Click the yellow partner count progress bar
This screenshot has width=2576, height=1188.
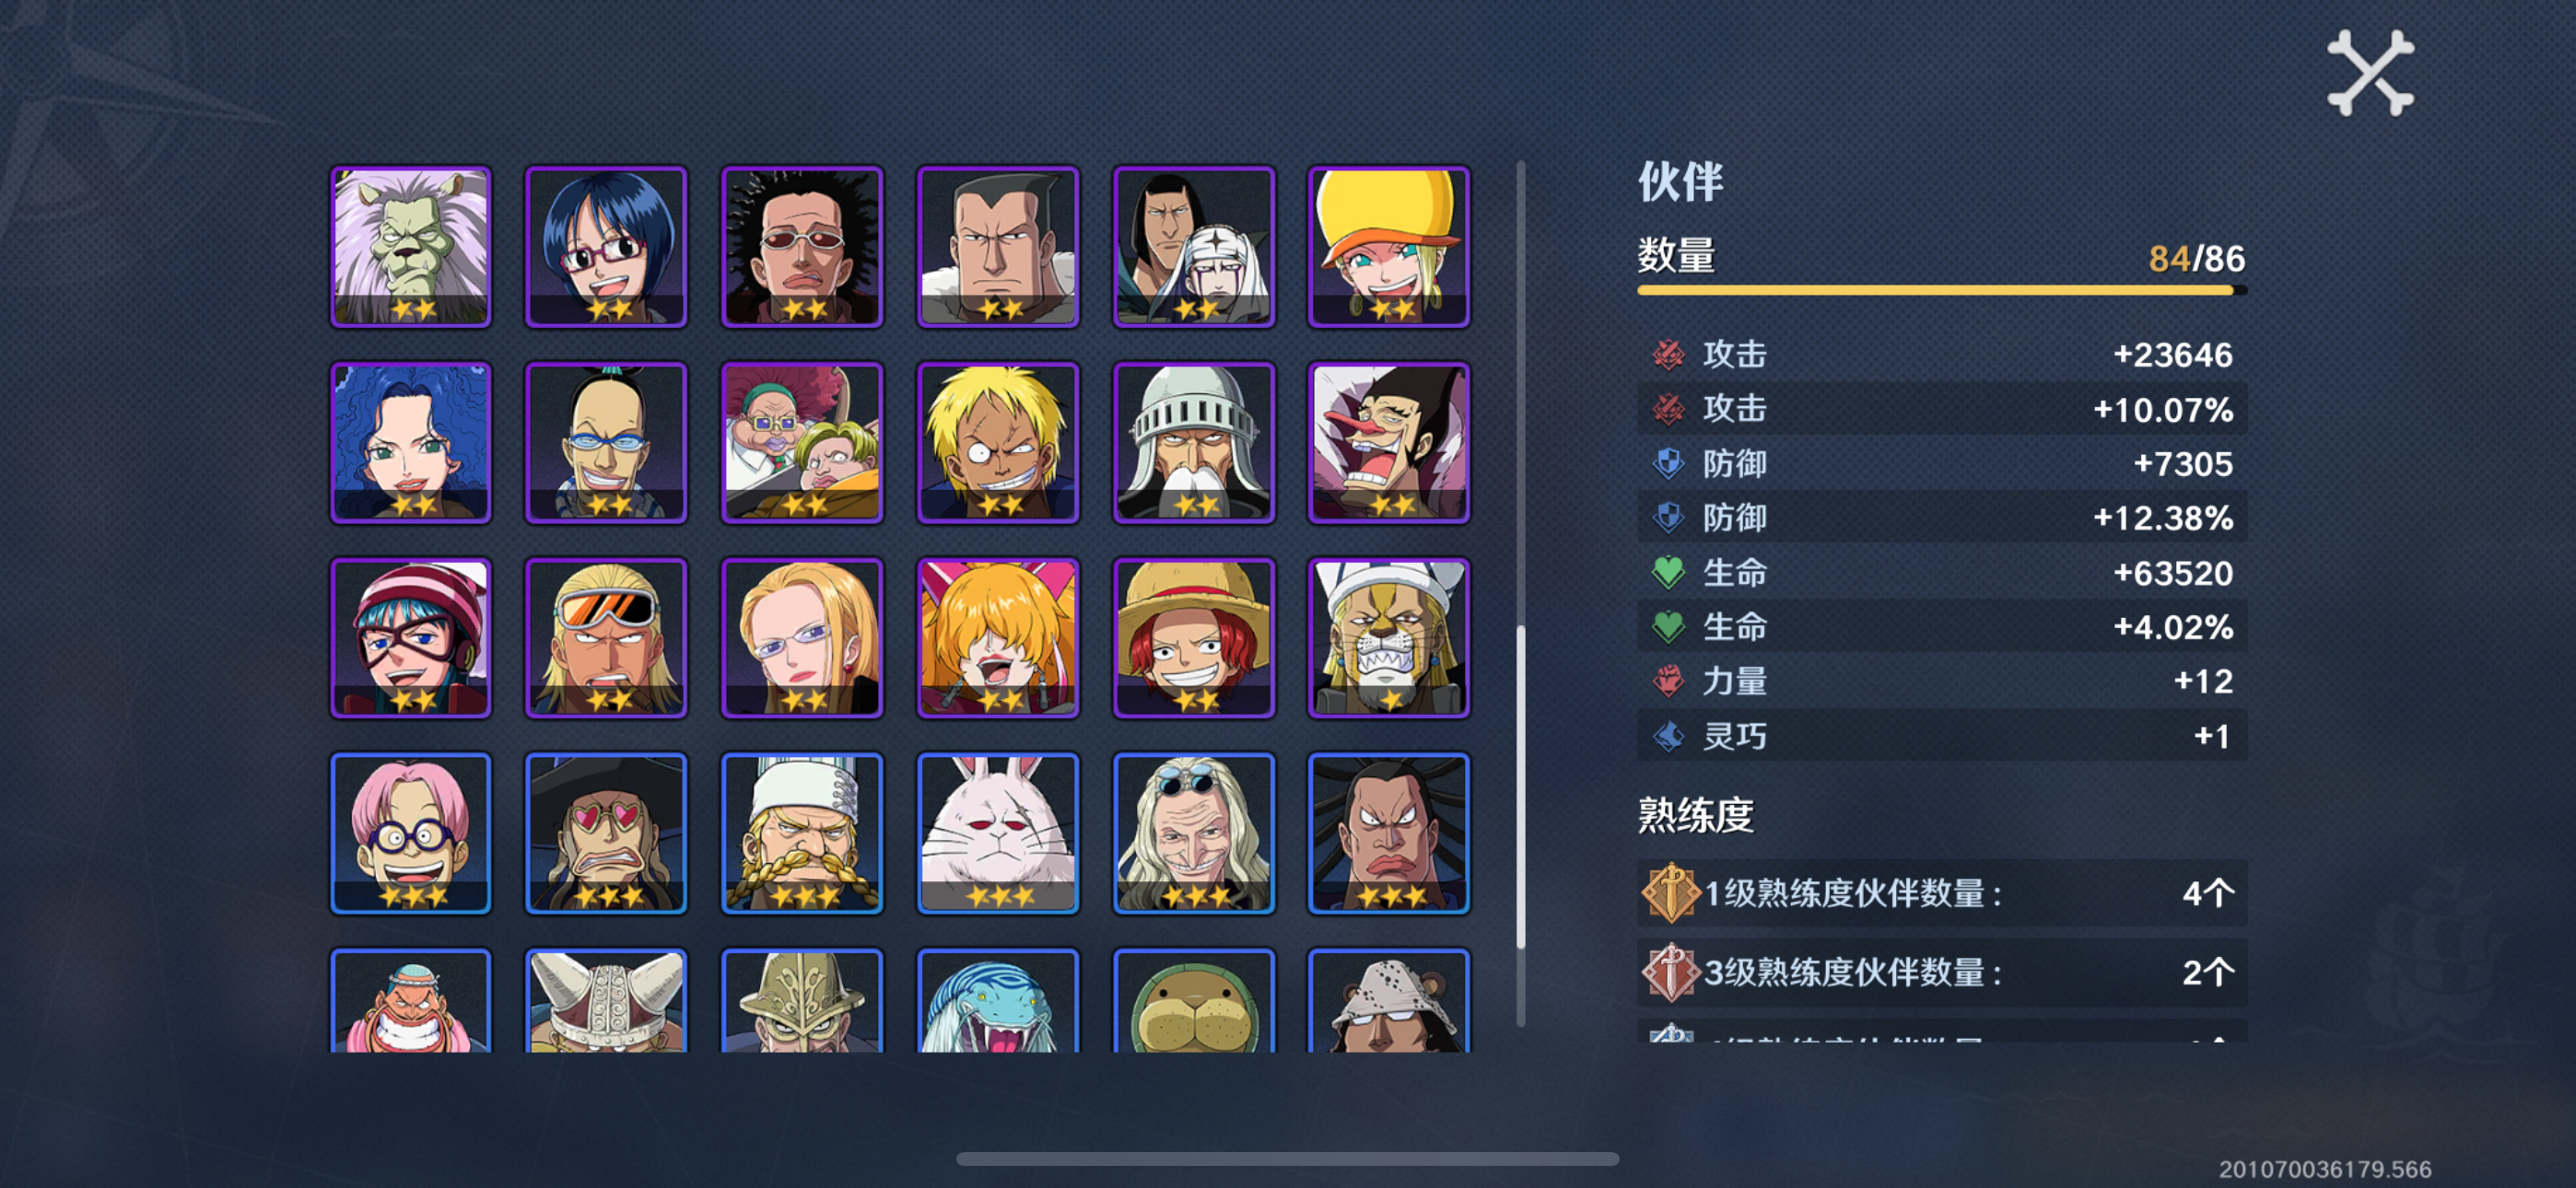(x=1941, y=290)
